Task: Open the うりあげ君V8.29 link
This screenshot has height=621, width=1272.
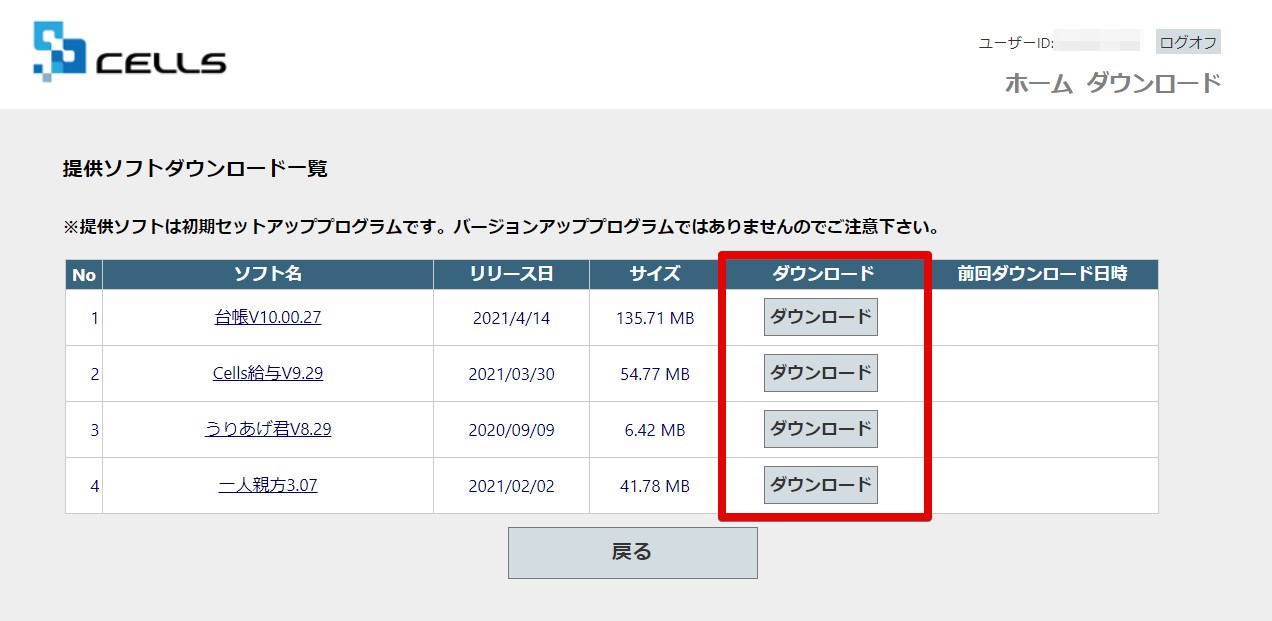Action: pos(268,429)
